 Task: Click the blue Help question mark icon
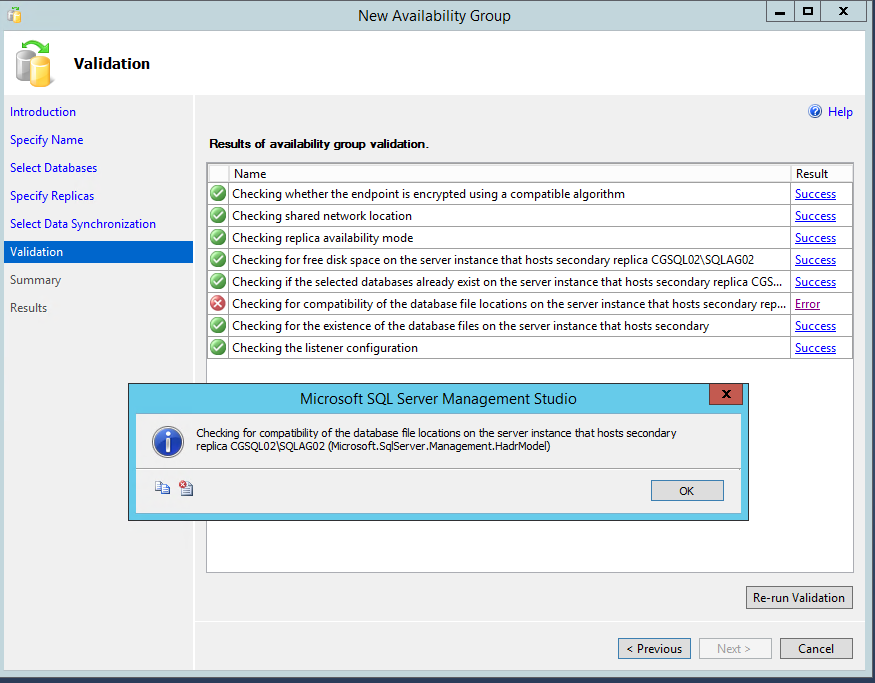tap(813, 112)
